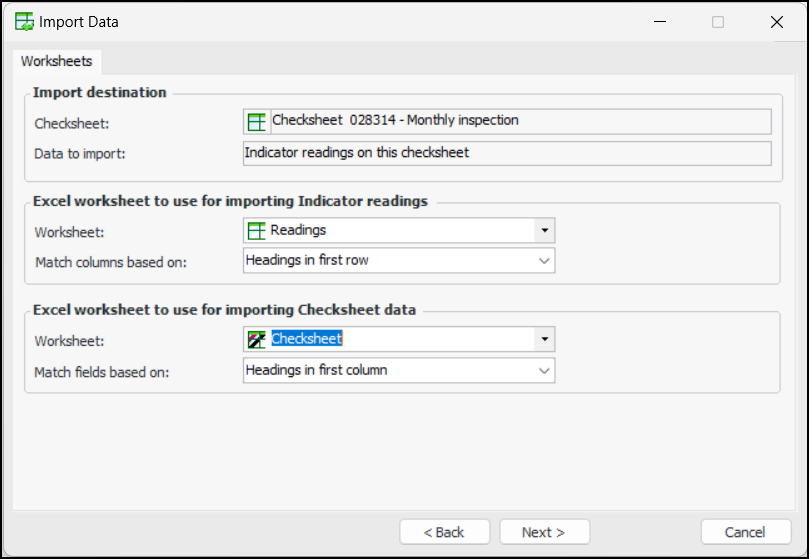Expand the Readings worksheet dropdown arrow
Viewport: 809px width, 559px height.
[x=544, y=230]
